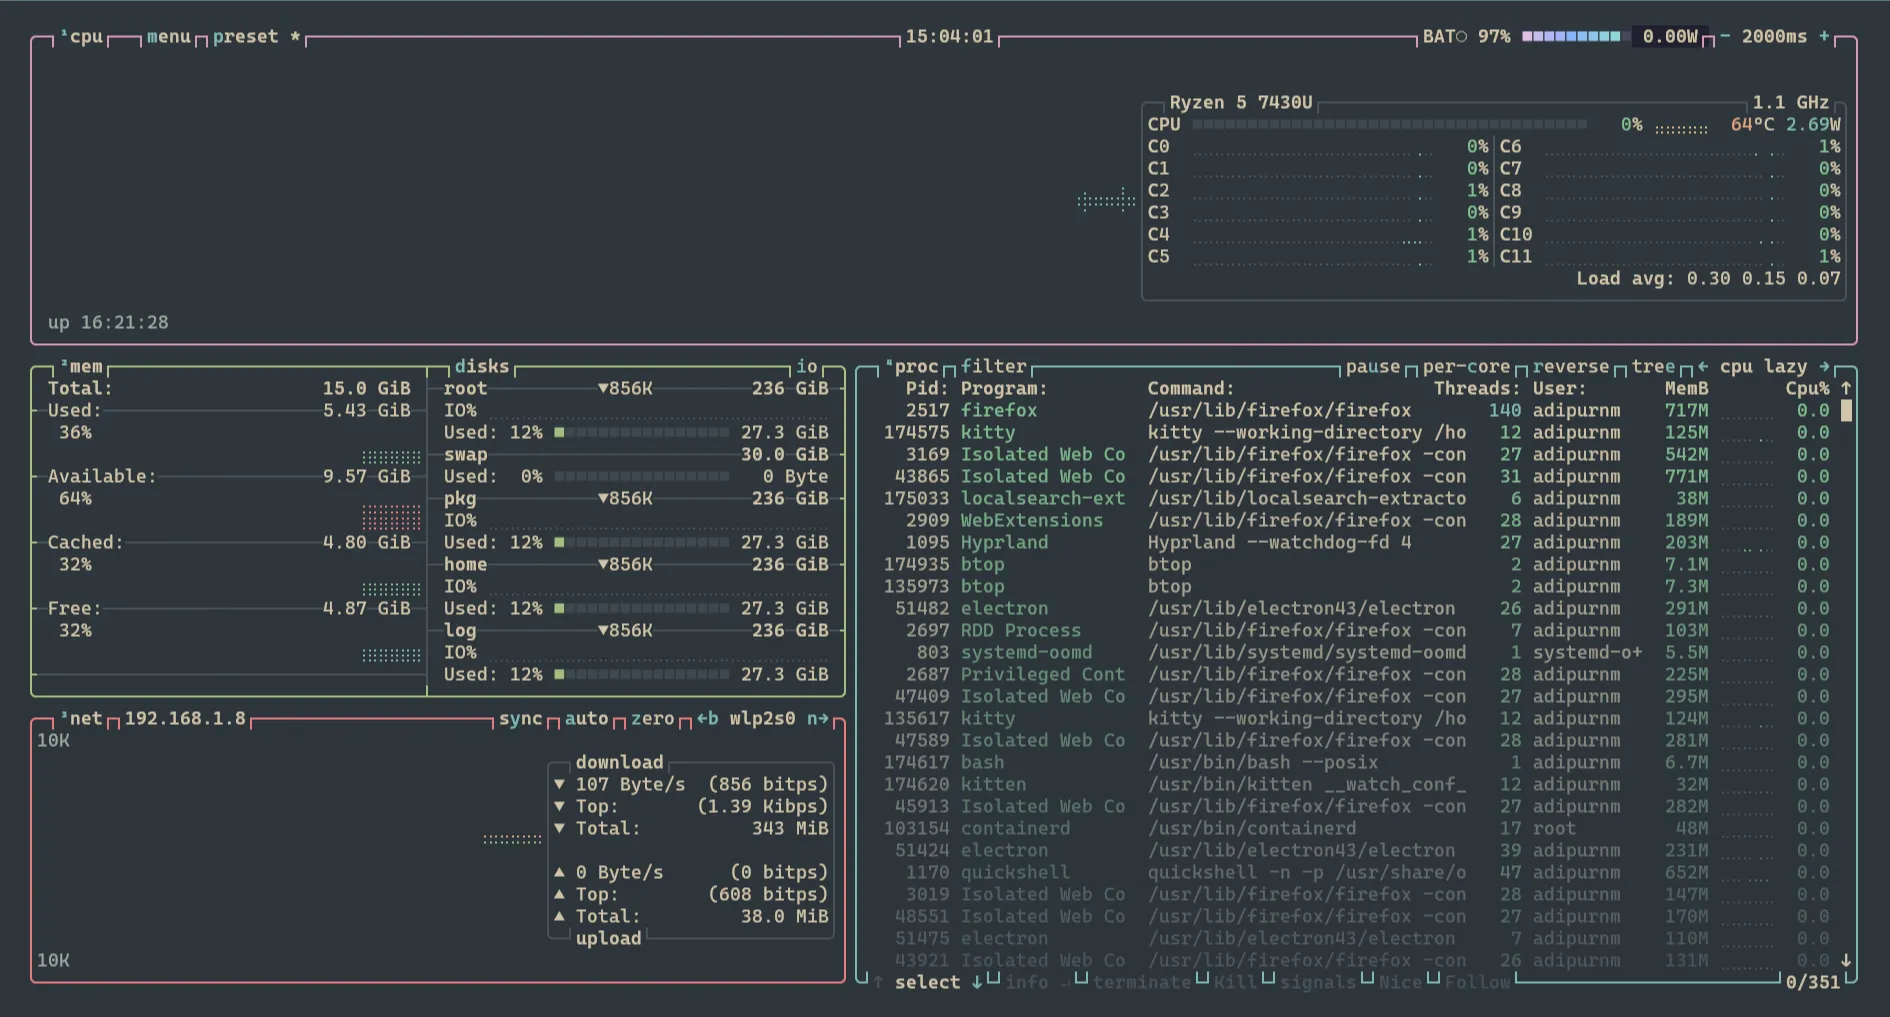The height and width of the screenshot is (1017, 1890).
Task: Click the Kill process button
Action: tap(1235, 983)
